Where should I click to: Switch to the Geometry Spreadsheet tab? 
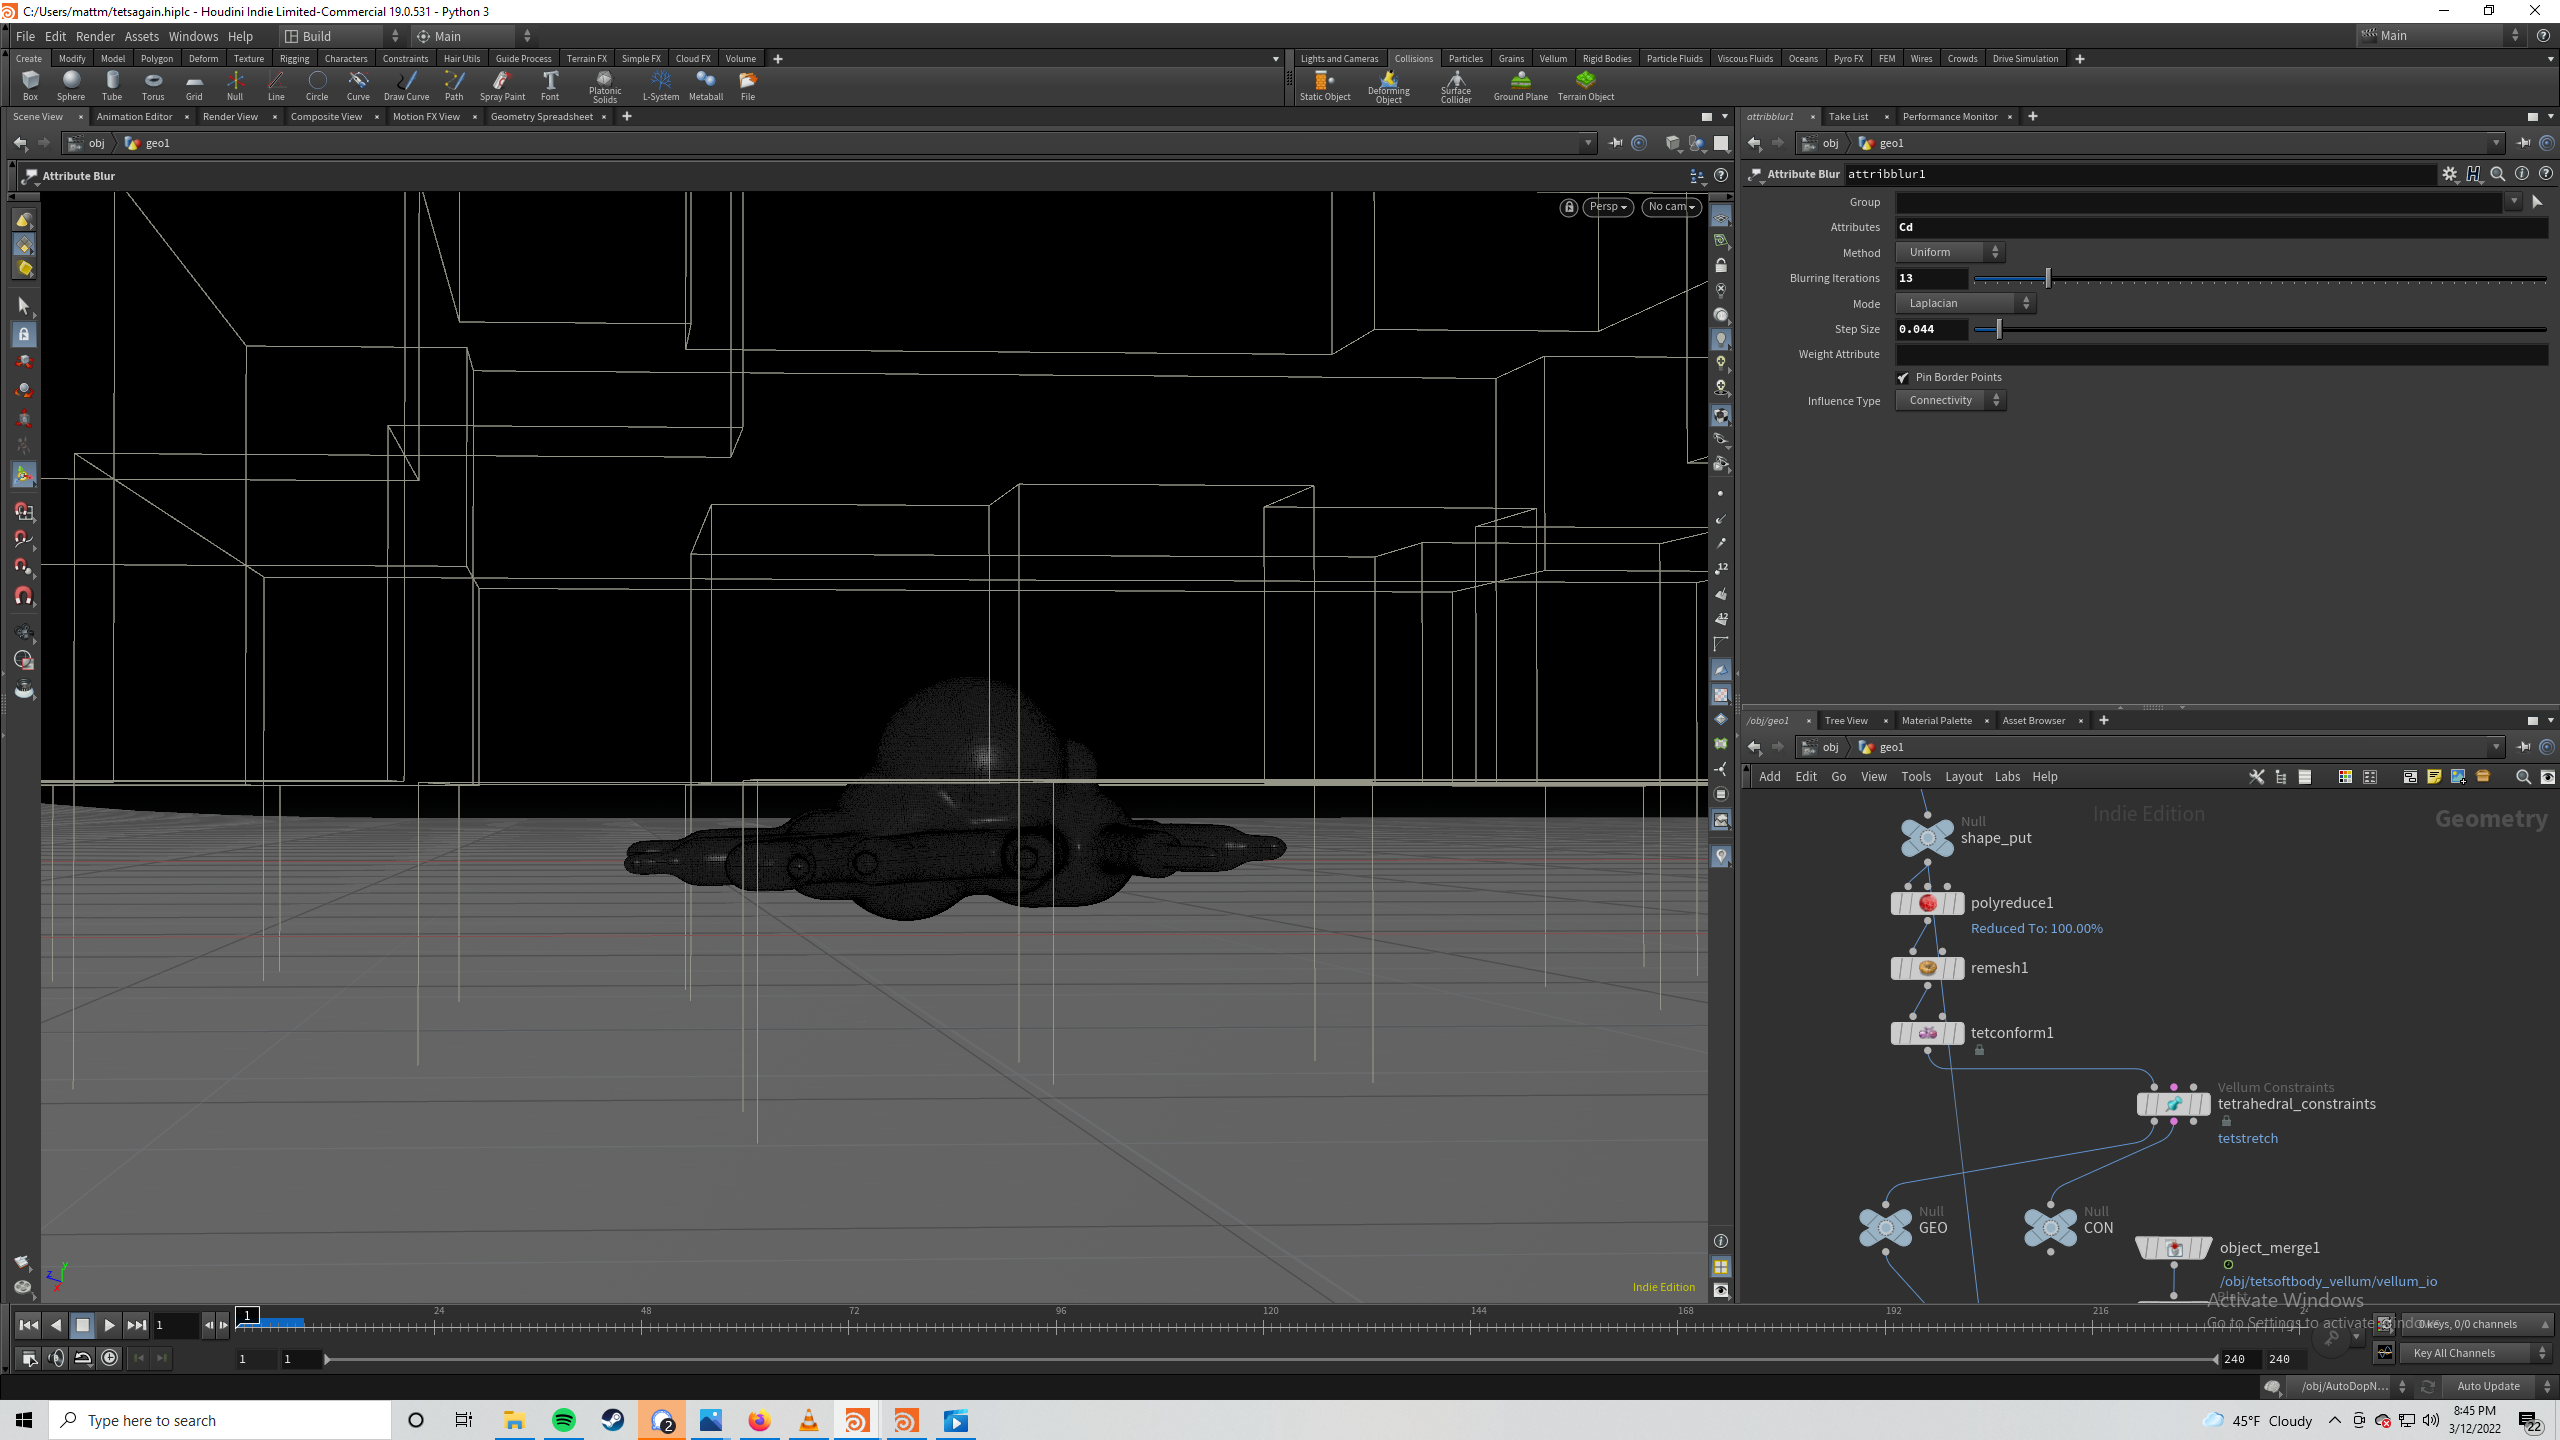pyautogui.click(x=542, y=116)
